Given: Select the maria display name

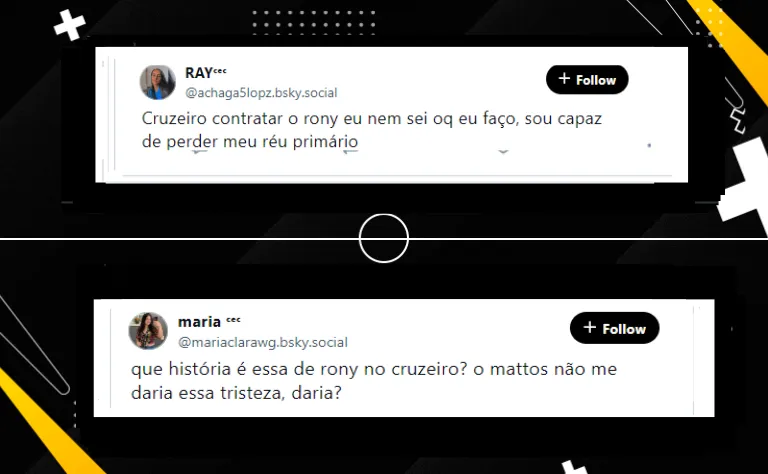Looking at the screenshot, I should (x=199, y=322).
